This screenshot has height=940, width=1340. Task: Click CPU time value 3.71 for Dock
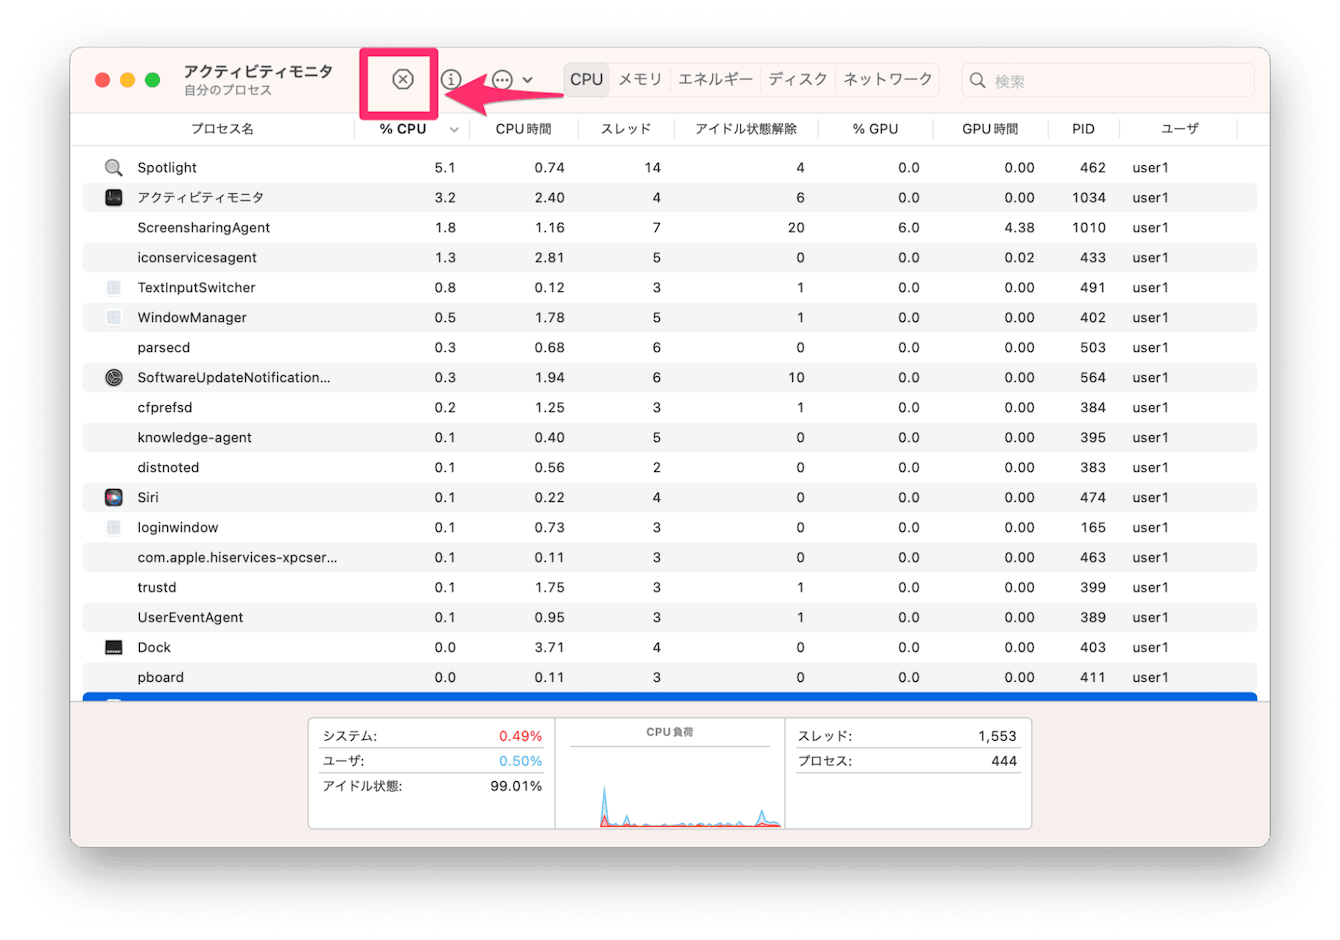click(549, 648)
